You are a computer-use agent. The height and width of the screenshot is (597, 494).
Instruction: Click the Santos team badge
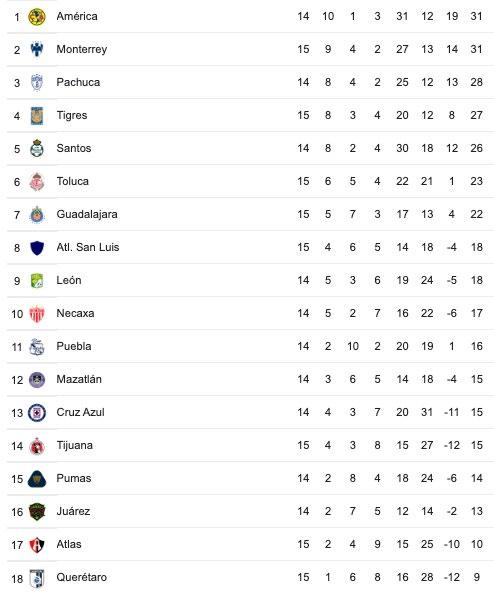[x=37, y=148]
